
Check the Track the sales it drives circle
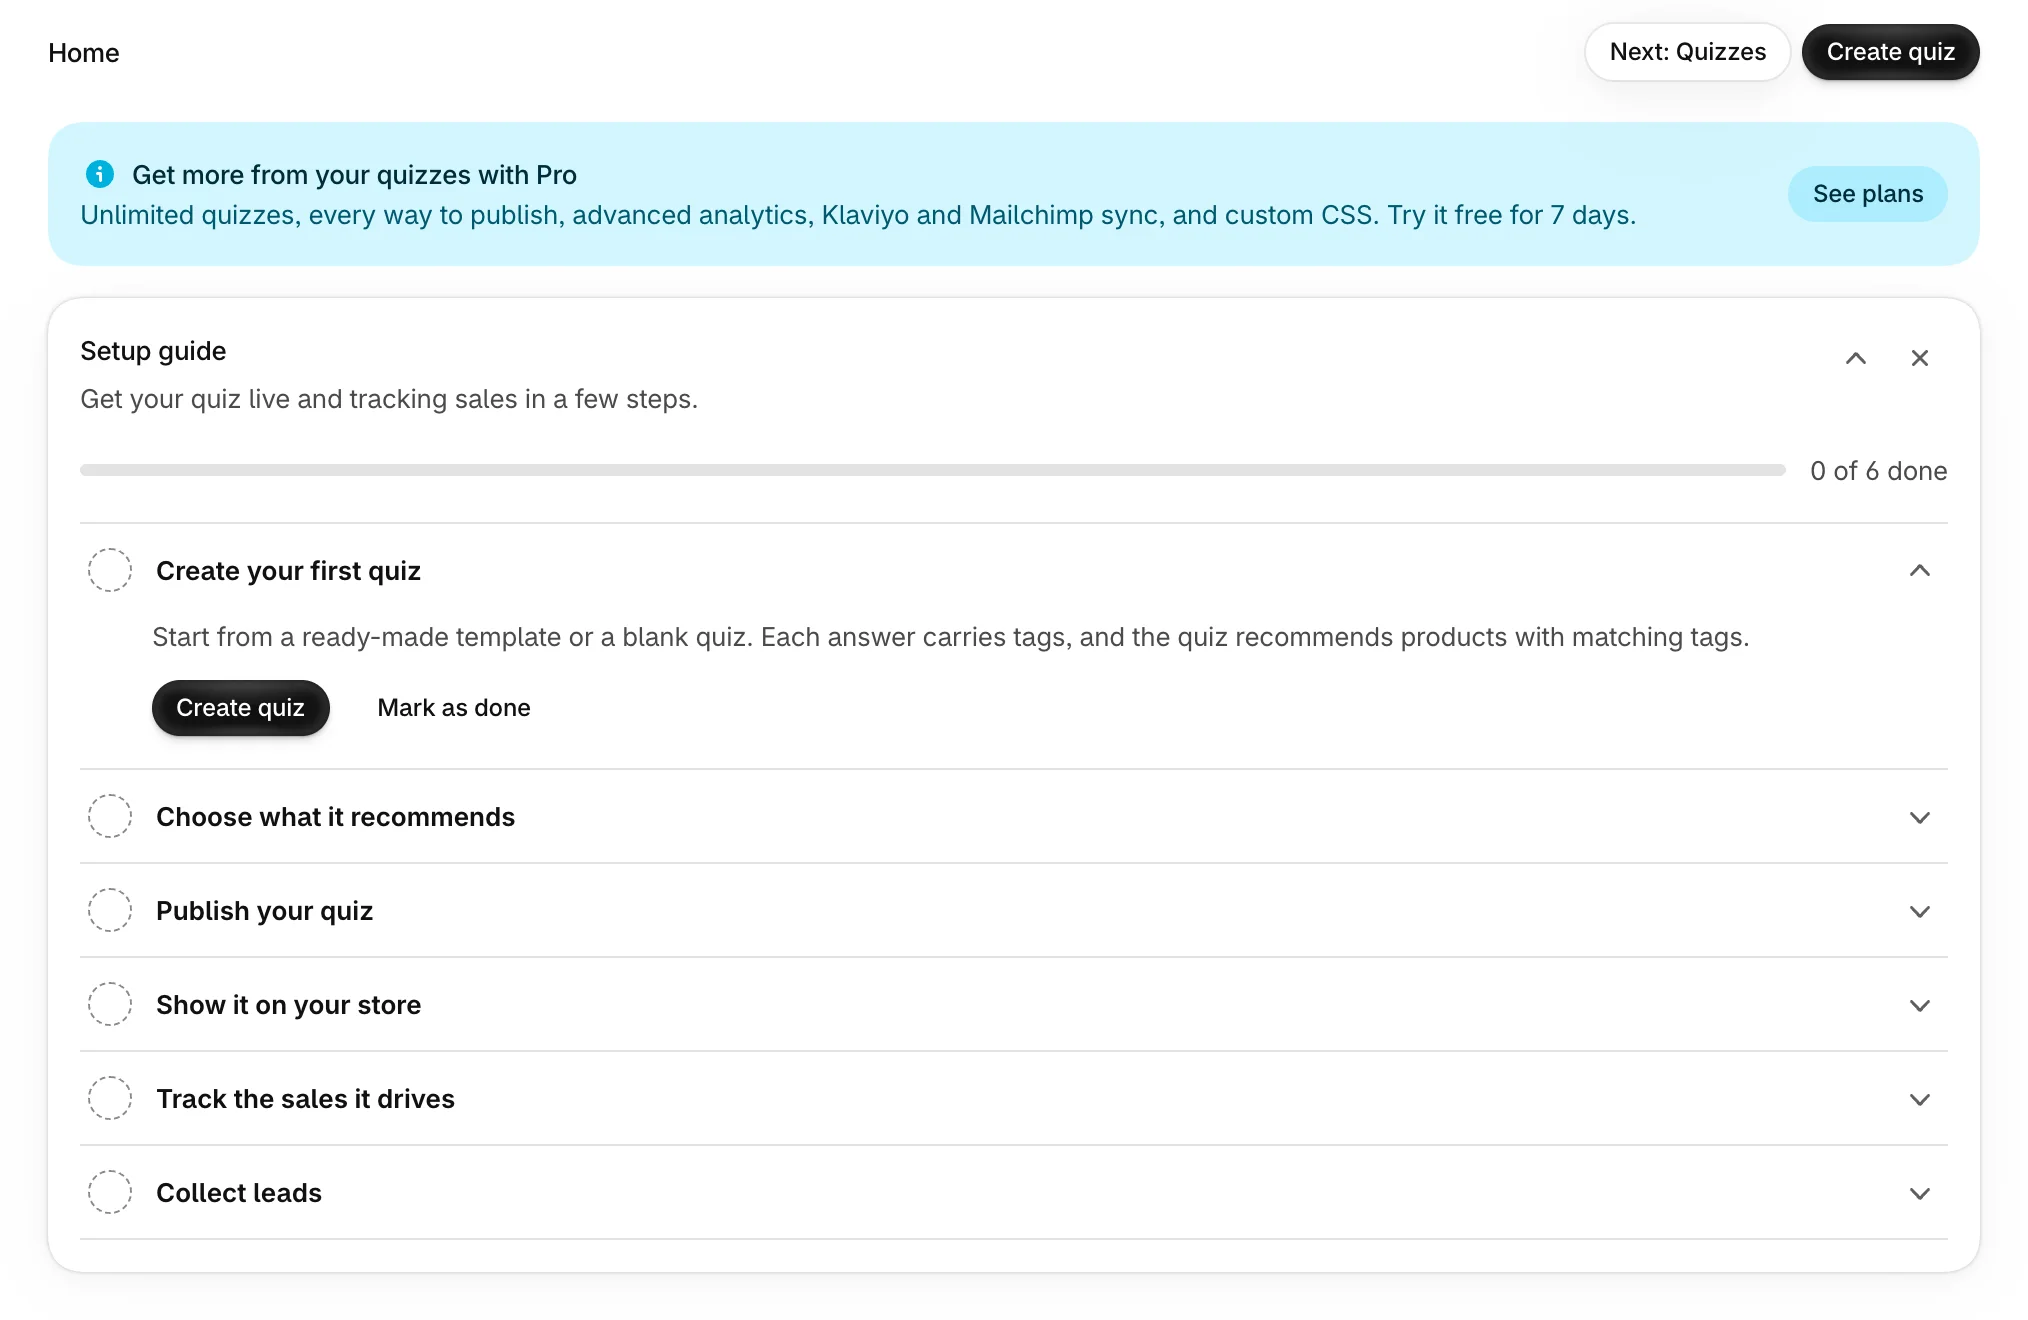(x=110, y=1098)
